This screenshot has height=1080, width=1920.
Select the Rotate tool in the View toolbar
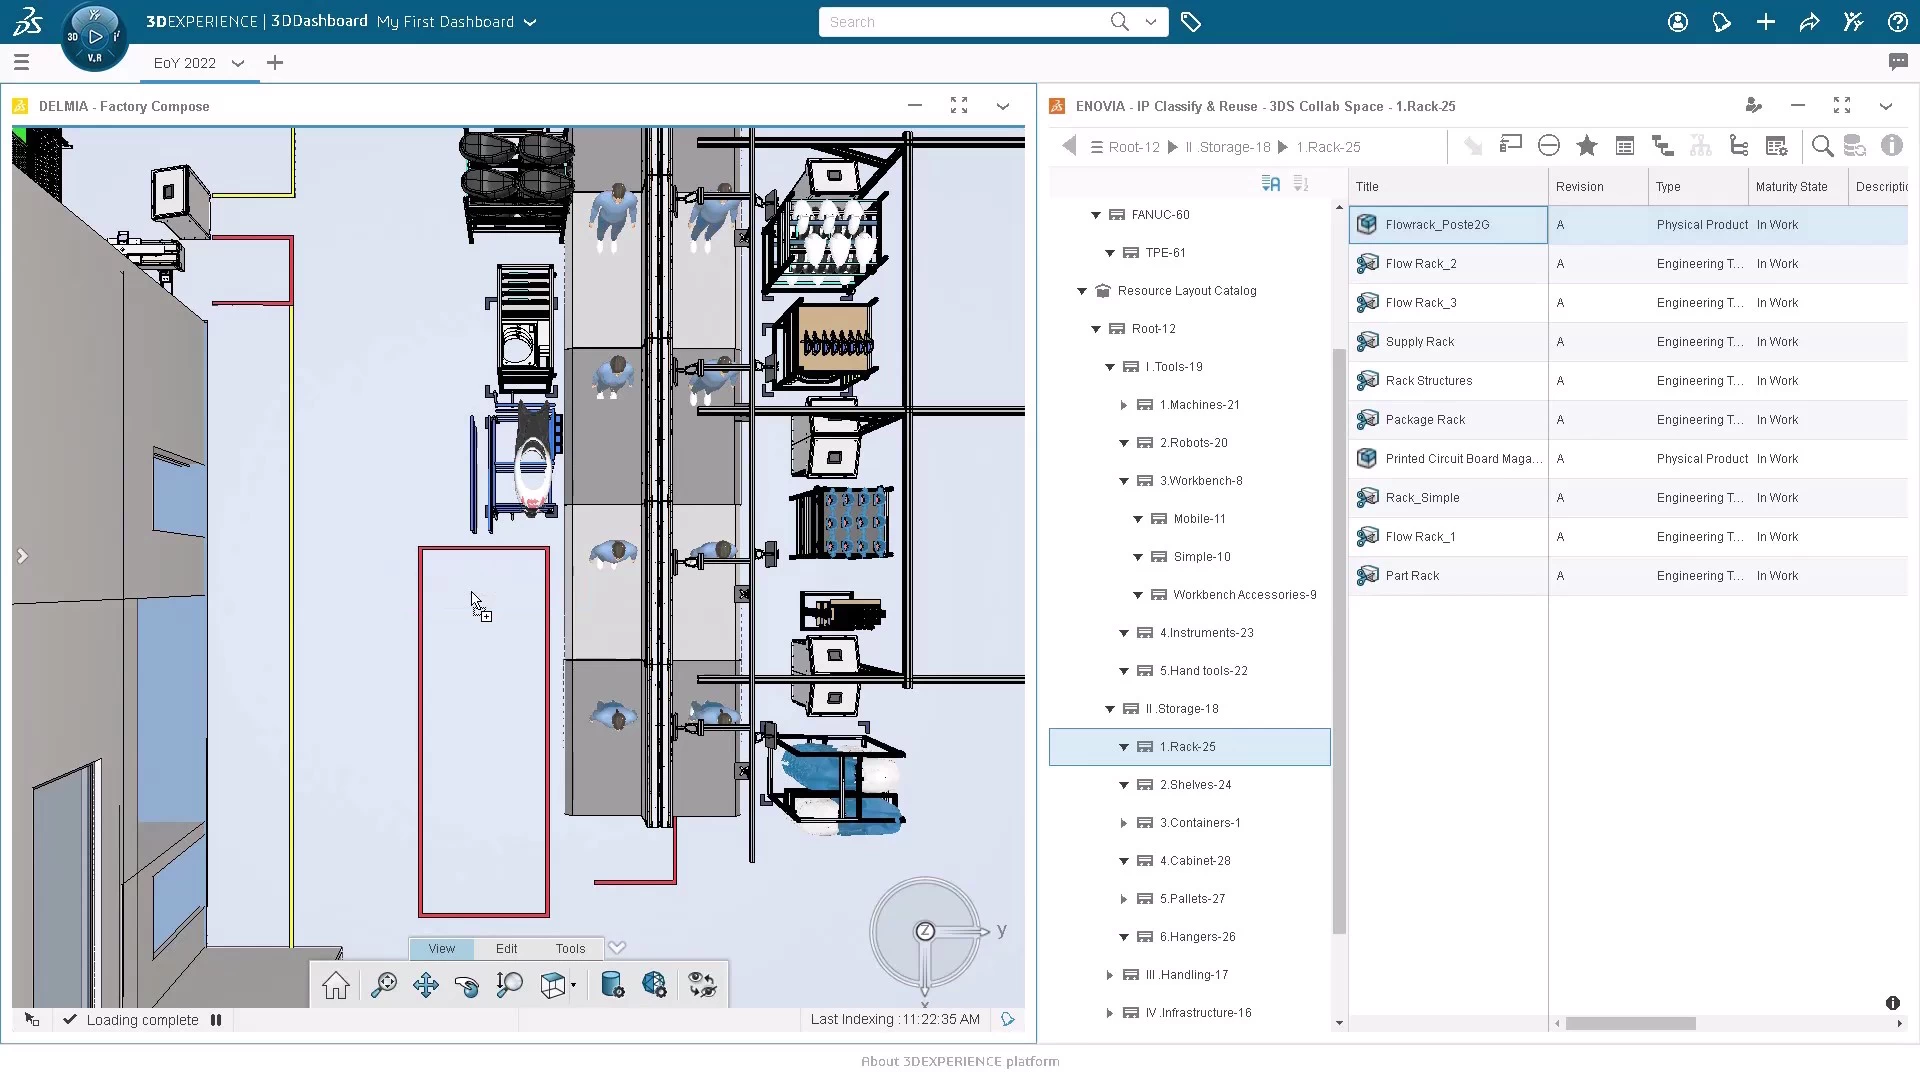[466, 985]
